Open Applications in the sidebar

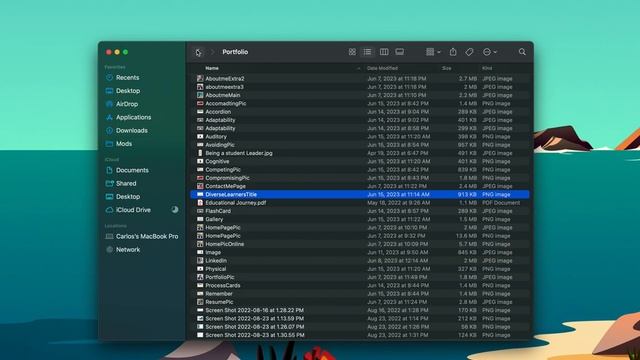pos(133,117)
